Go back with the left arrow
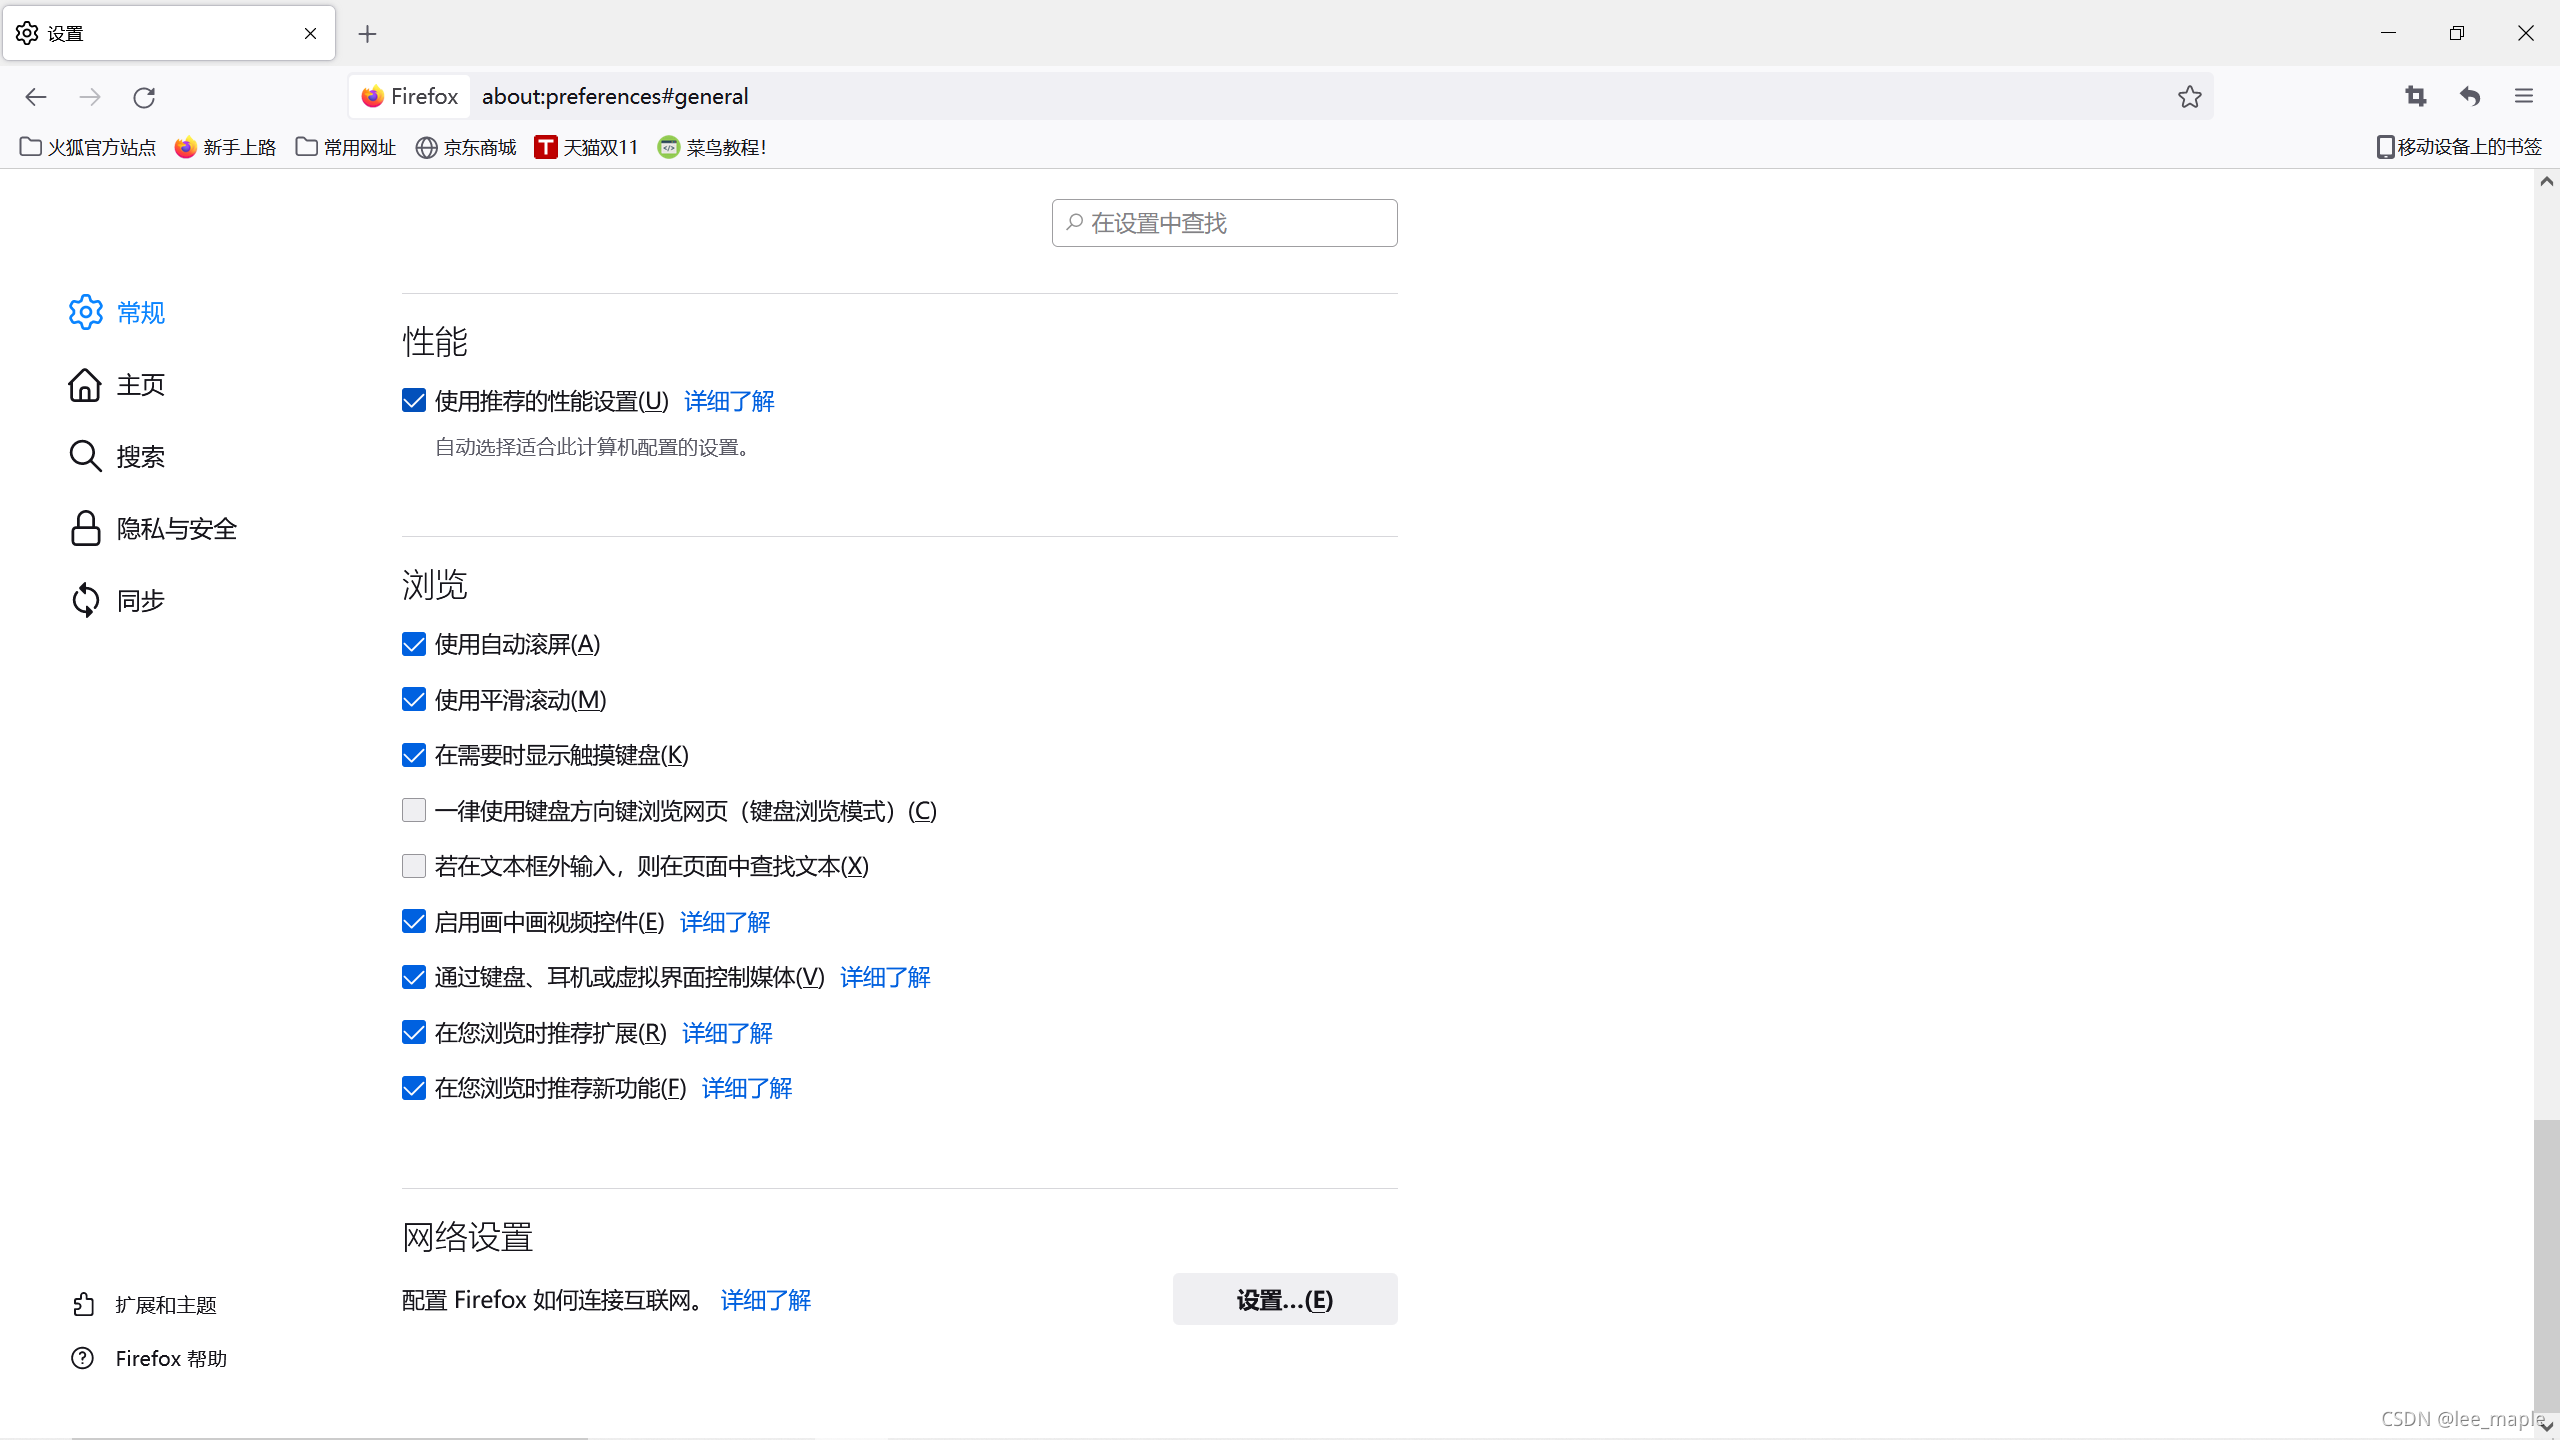 coord(36,97)
